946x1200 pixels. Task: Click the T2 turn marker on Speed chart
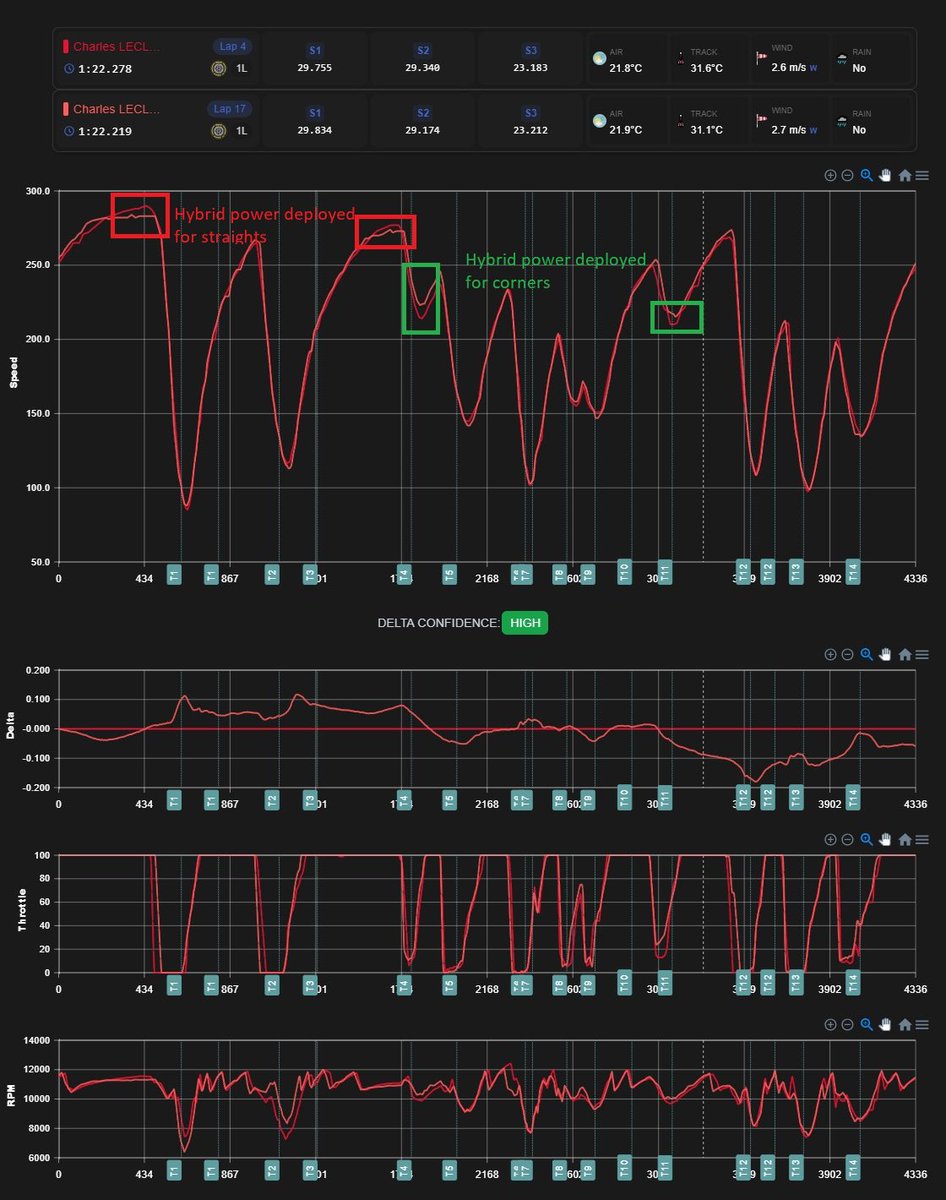272,574
